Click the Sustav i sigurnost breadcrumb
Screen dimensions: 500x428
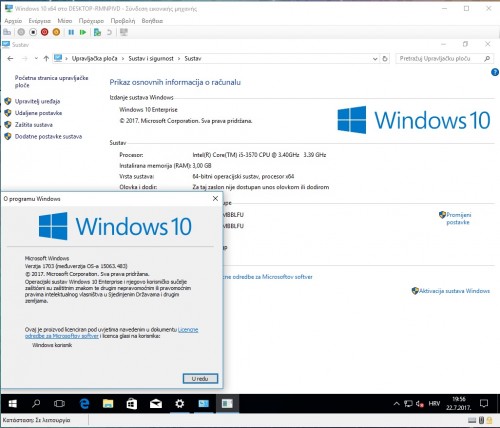151,59
